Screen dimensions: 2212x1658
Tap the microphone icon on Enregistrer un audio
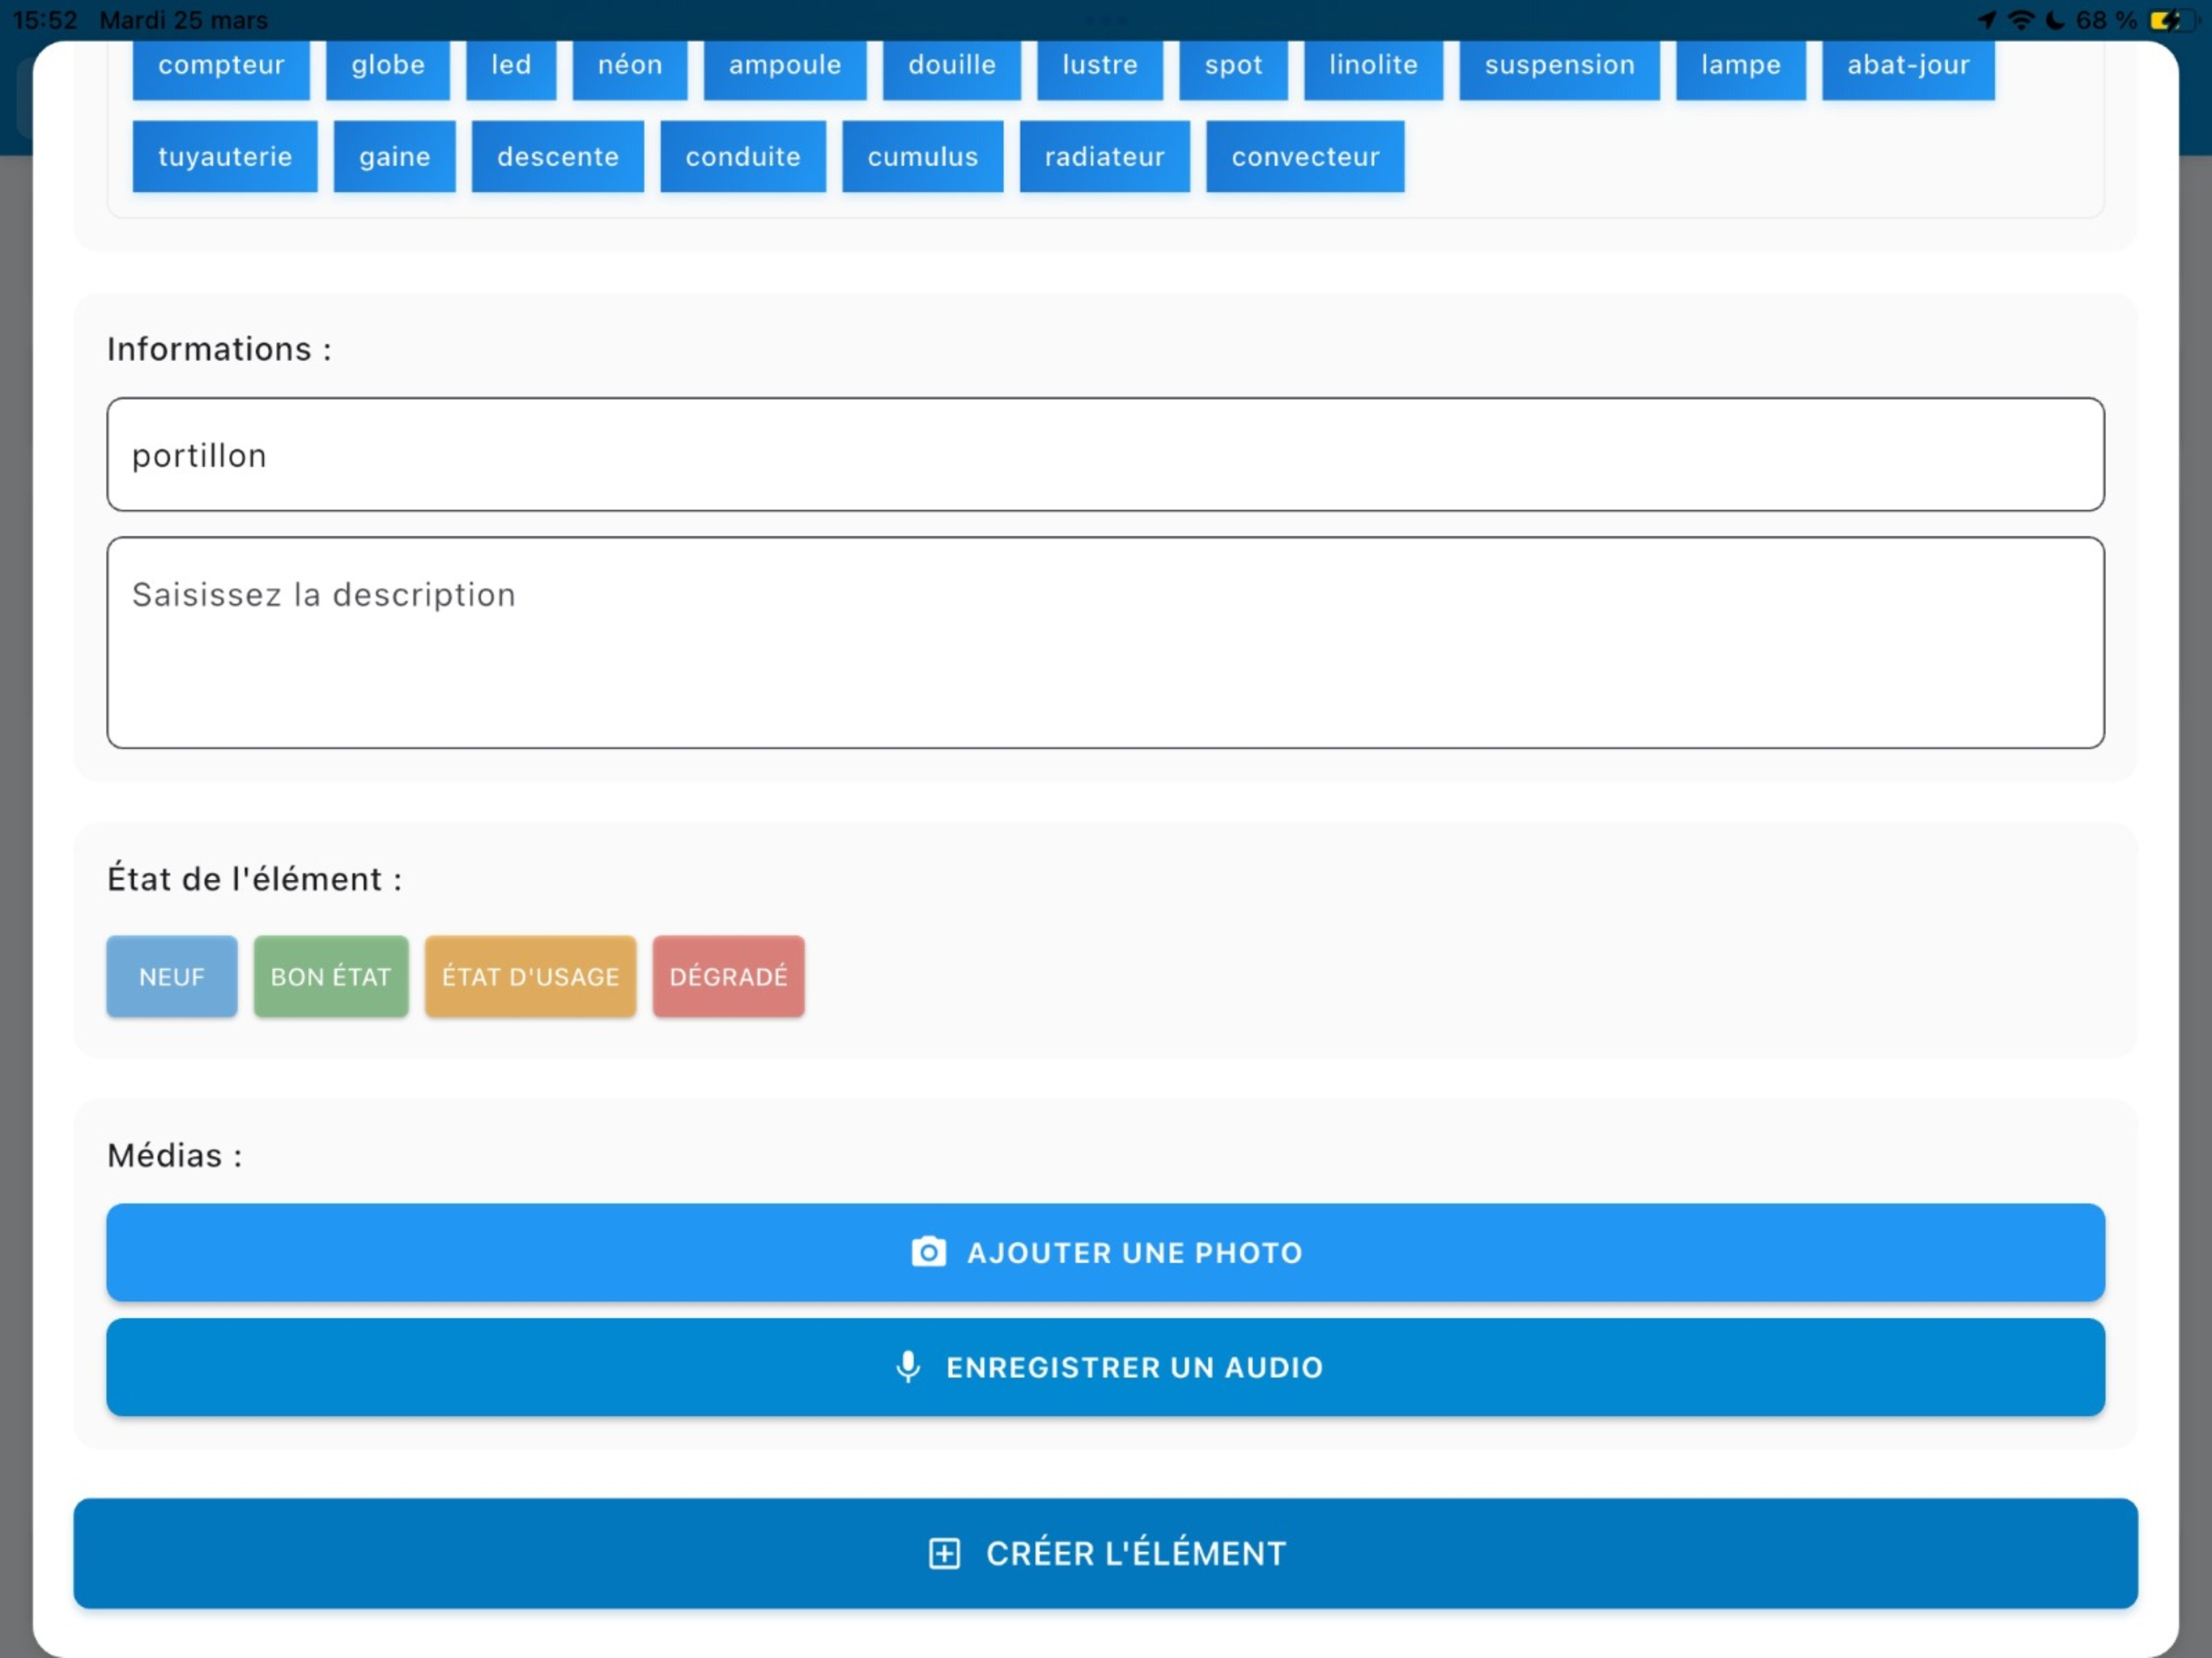[907, 1366]
